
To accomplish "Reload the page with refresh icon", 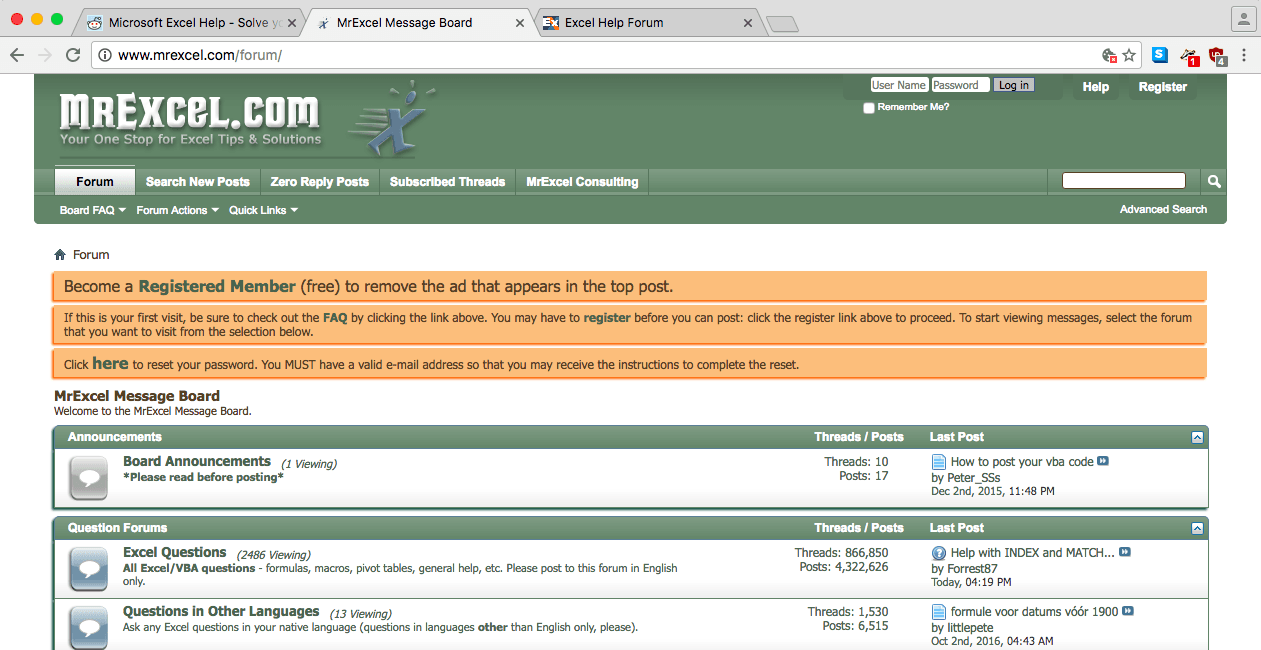I will (73, 55).
